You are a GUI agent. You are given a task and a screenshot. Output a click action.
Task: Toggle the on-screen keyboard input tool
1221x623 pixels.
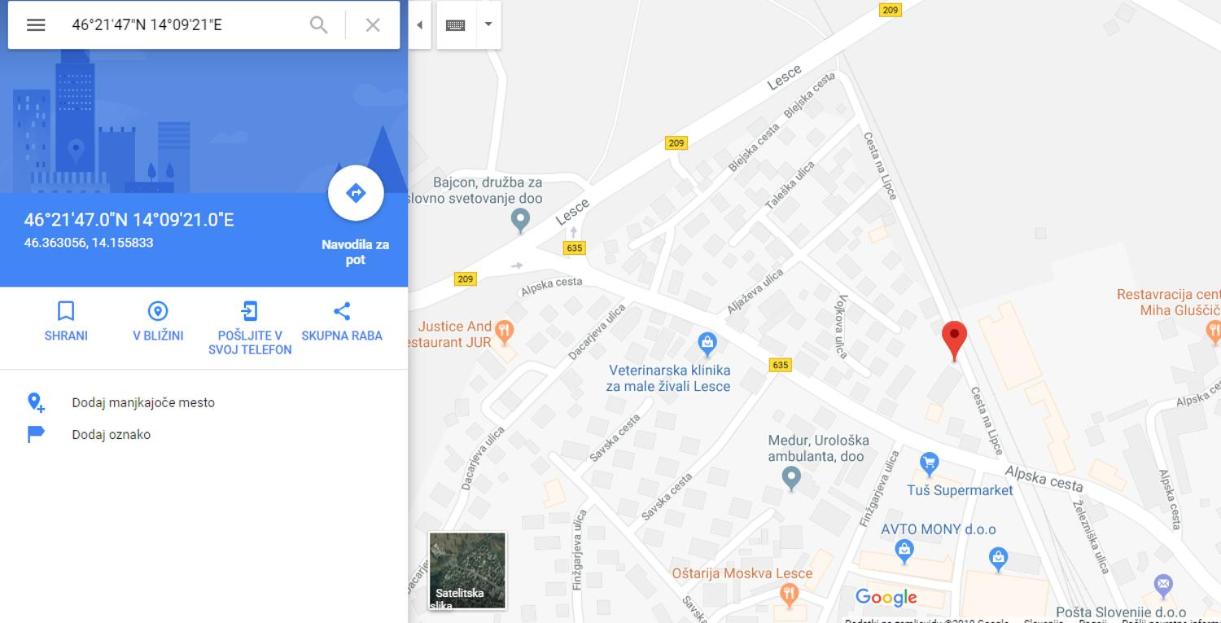(456, 25)
